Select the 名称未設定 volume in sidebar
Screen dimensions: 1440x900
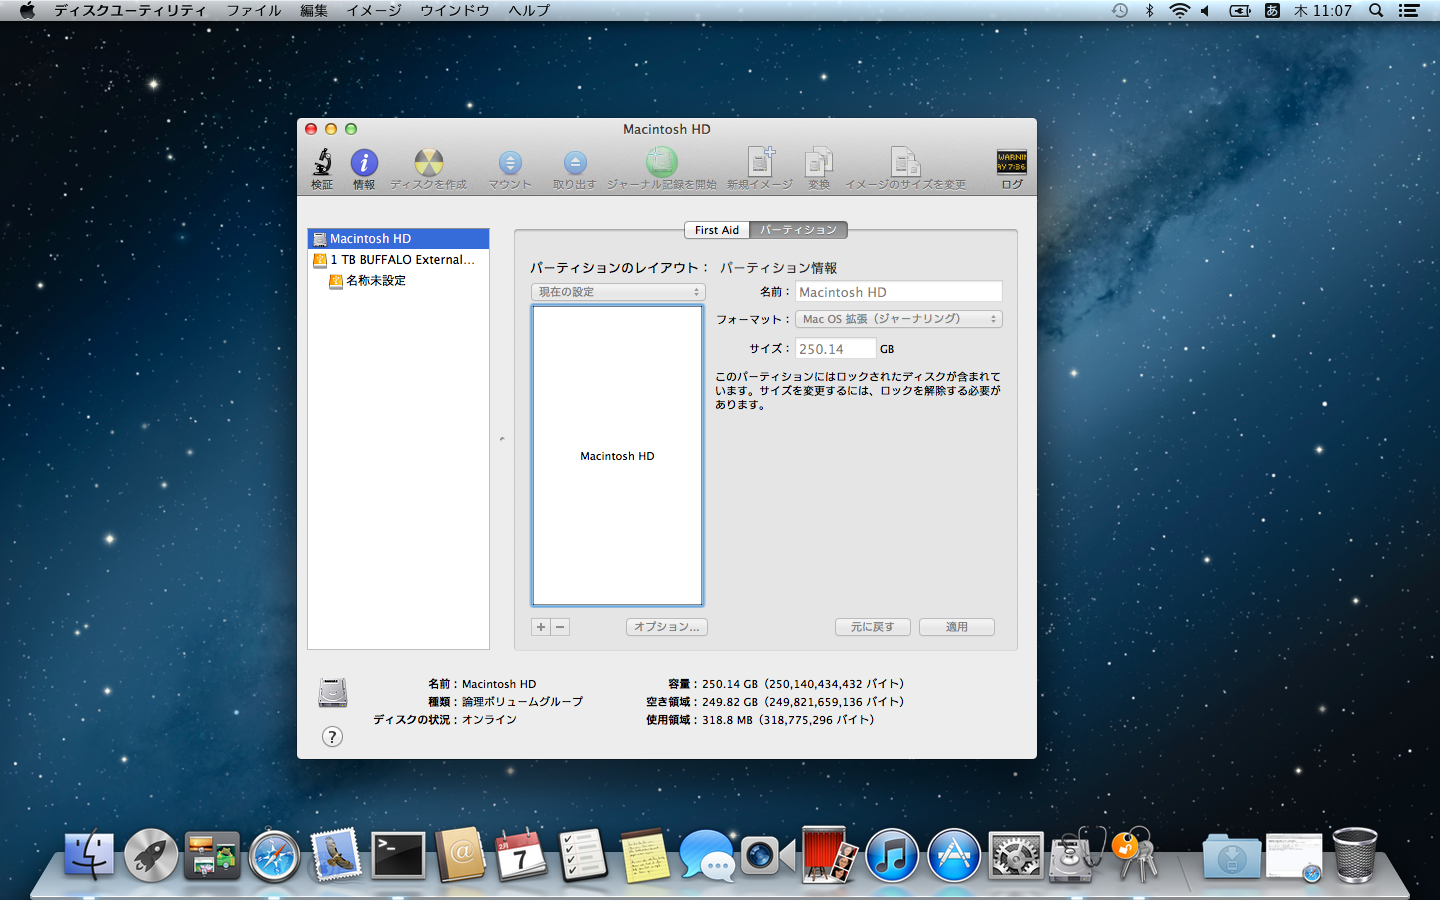pos(376,281)
